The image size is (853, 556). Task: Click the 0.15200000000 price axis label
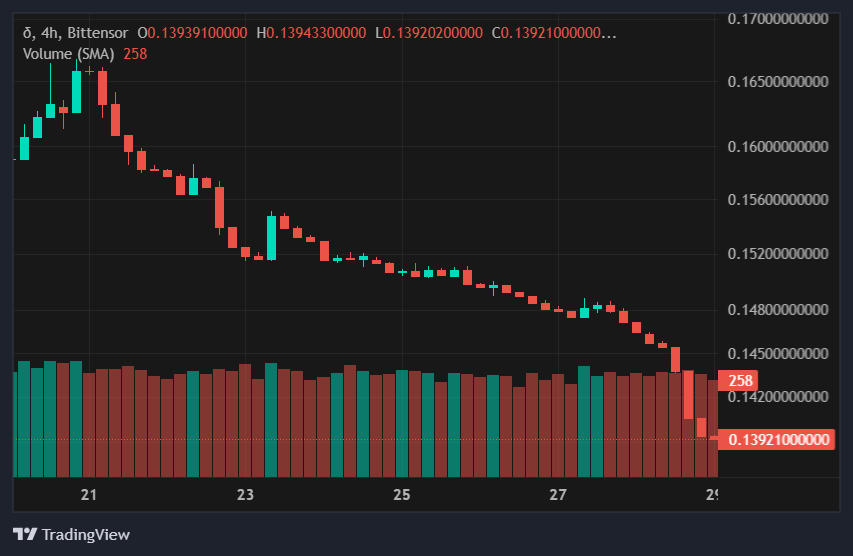pyautogui.click(x=778, y=254)
